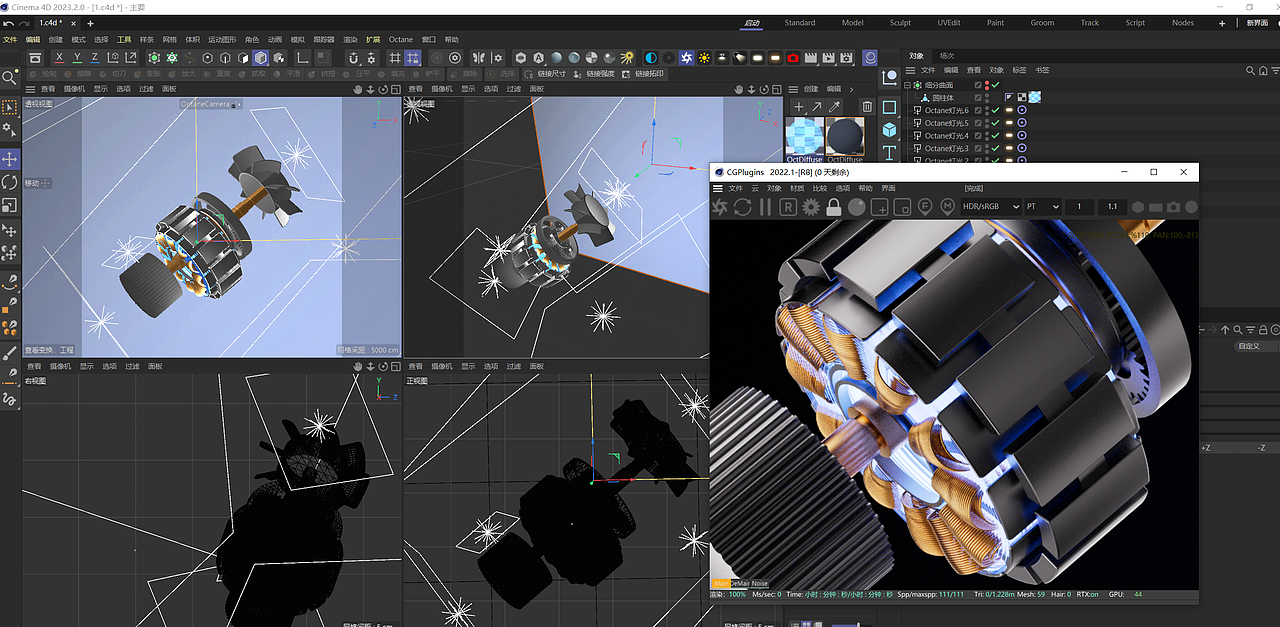Open the search magnifier on left edge
This screenshot has width=1280, height=627.
(x=9, y=77)
